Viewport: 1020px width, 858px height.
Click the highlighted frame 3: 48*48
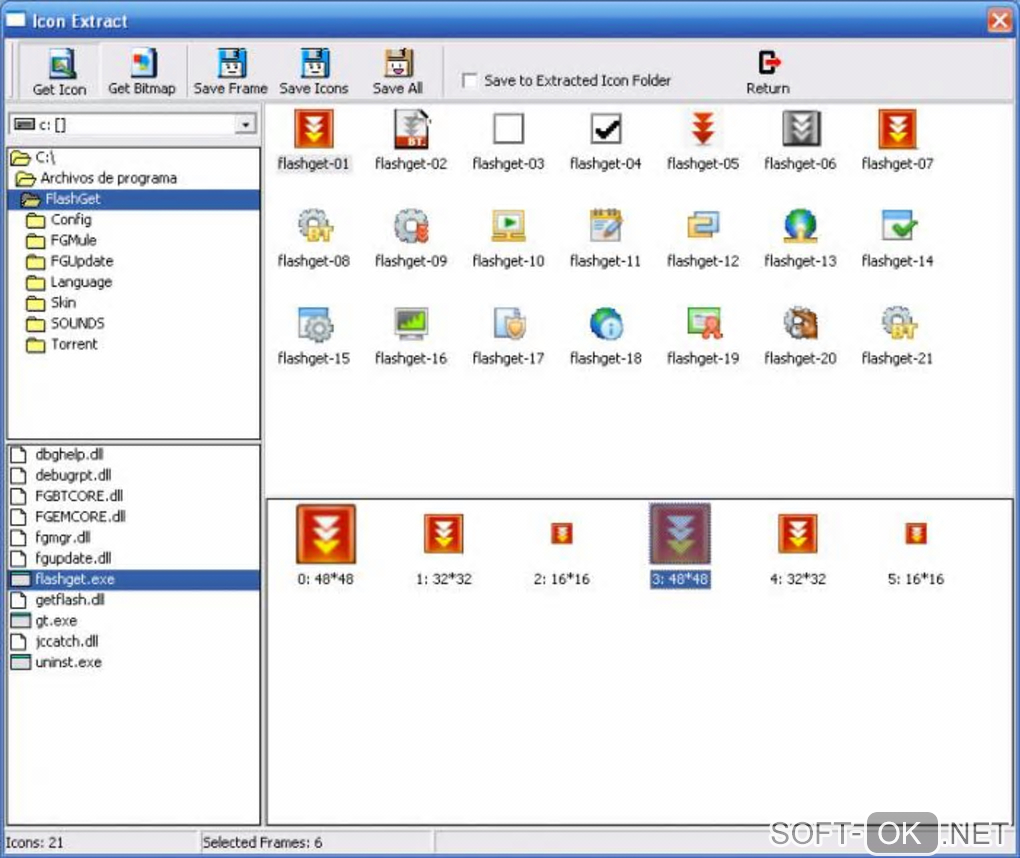680,545
